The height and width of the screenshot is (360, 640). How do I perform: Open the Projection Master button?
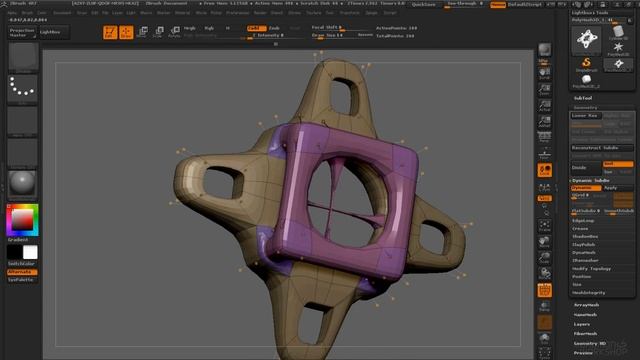[x=22, y=33]
